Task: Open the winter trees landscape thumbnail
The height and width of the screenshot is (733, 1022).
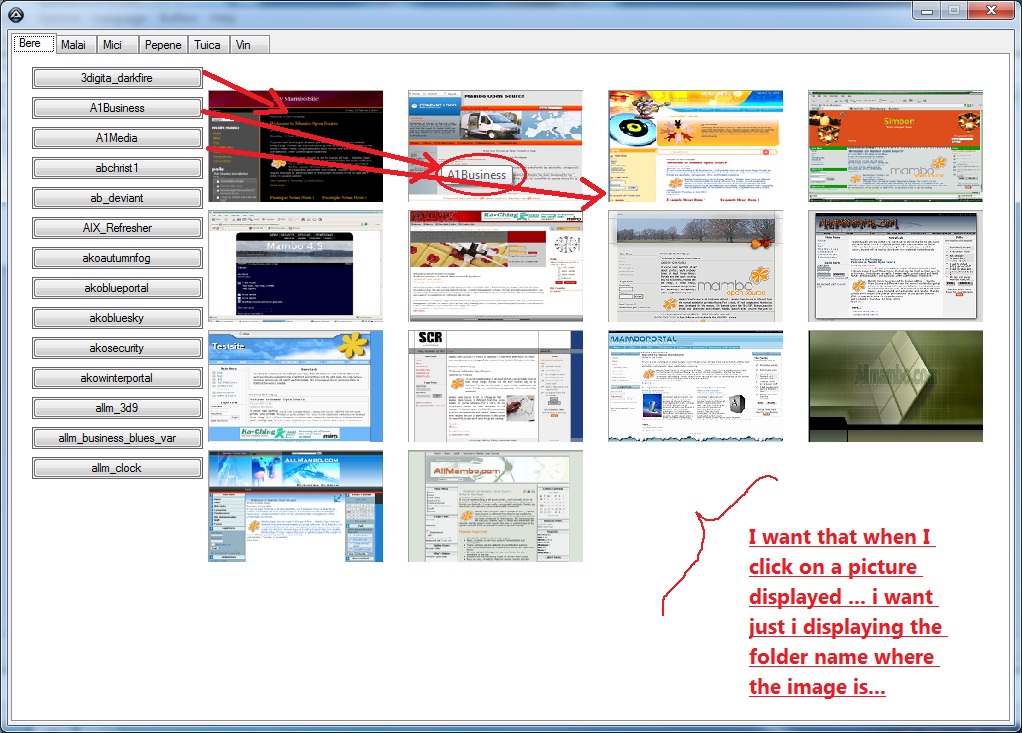Action: click(695, 266)
